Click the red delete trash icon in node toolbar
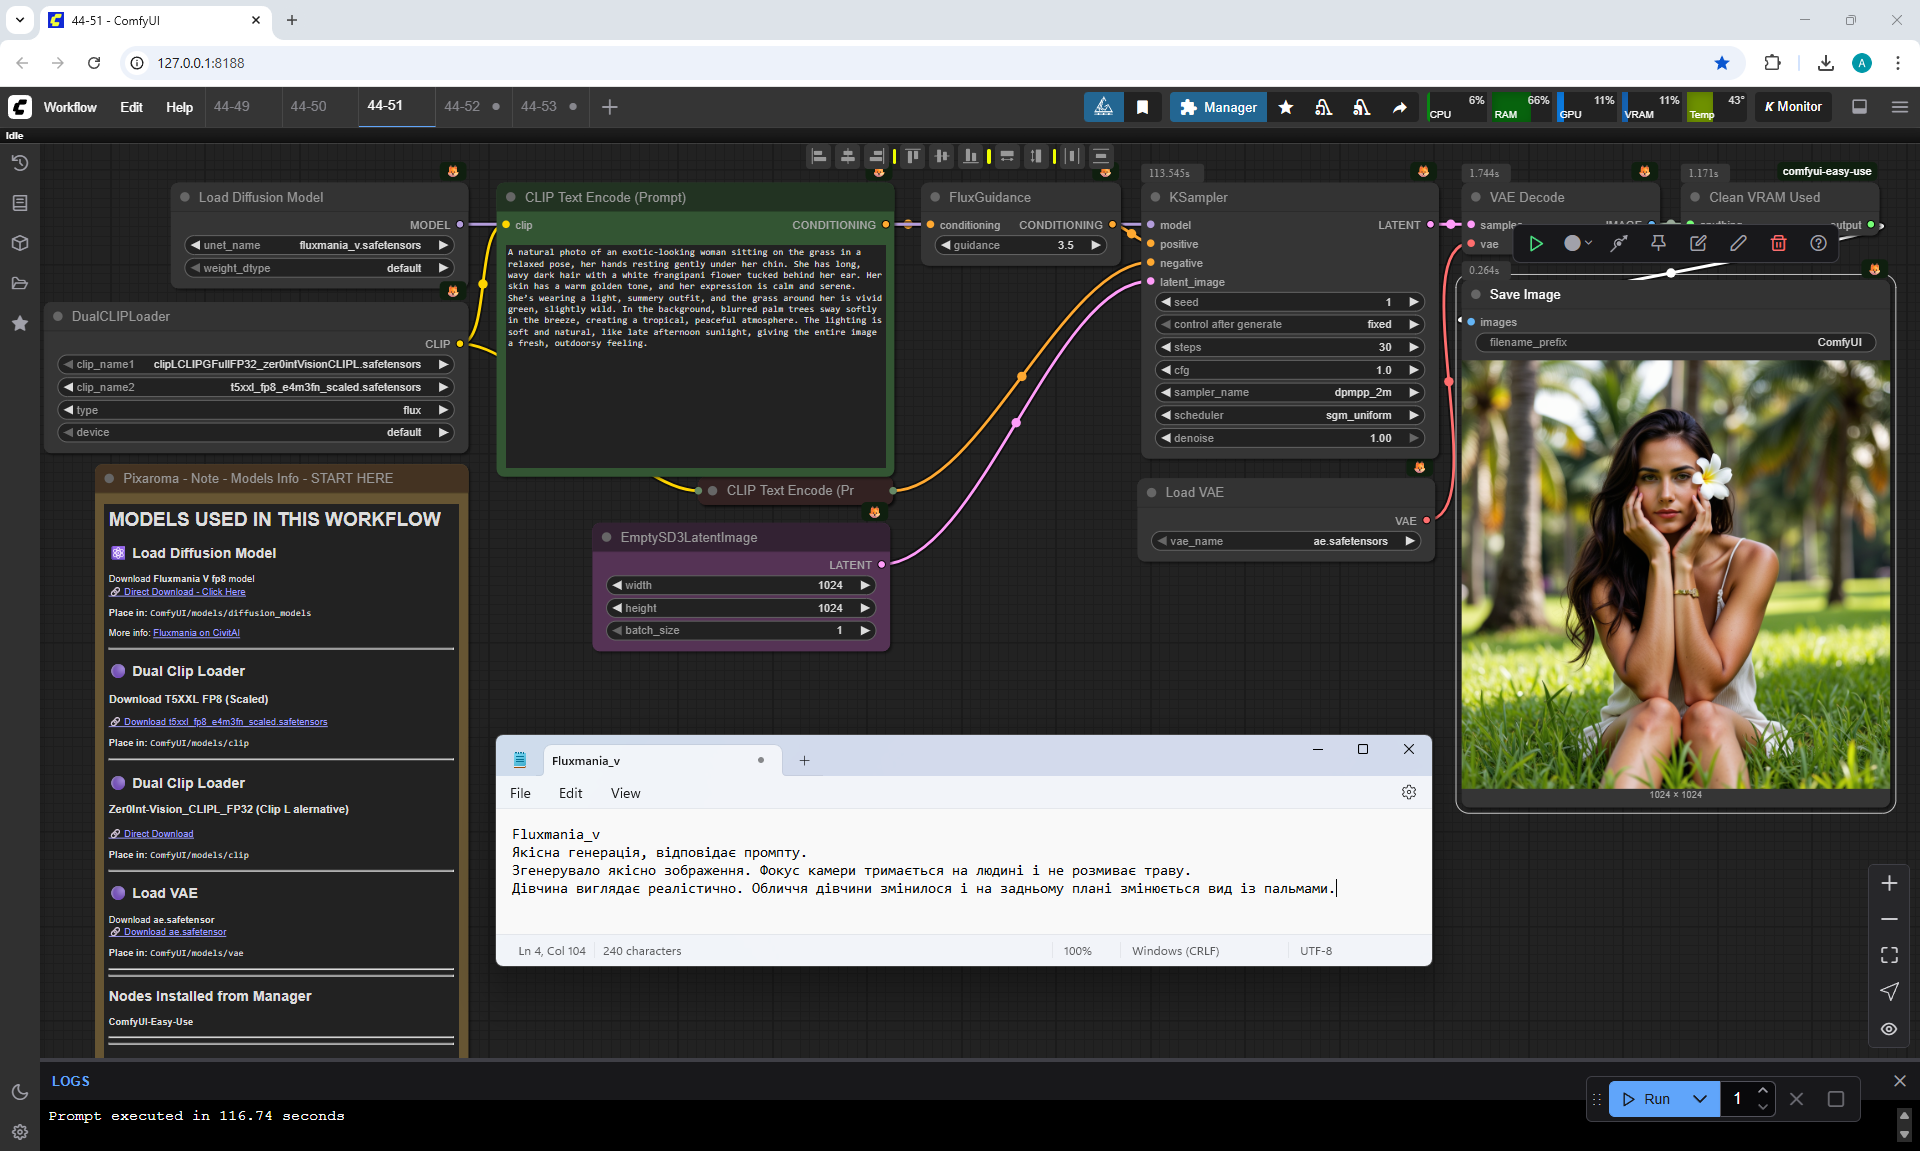Image resolution: width=1920 pixels, height=1151 pixels. coord(1778,243)
